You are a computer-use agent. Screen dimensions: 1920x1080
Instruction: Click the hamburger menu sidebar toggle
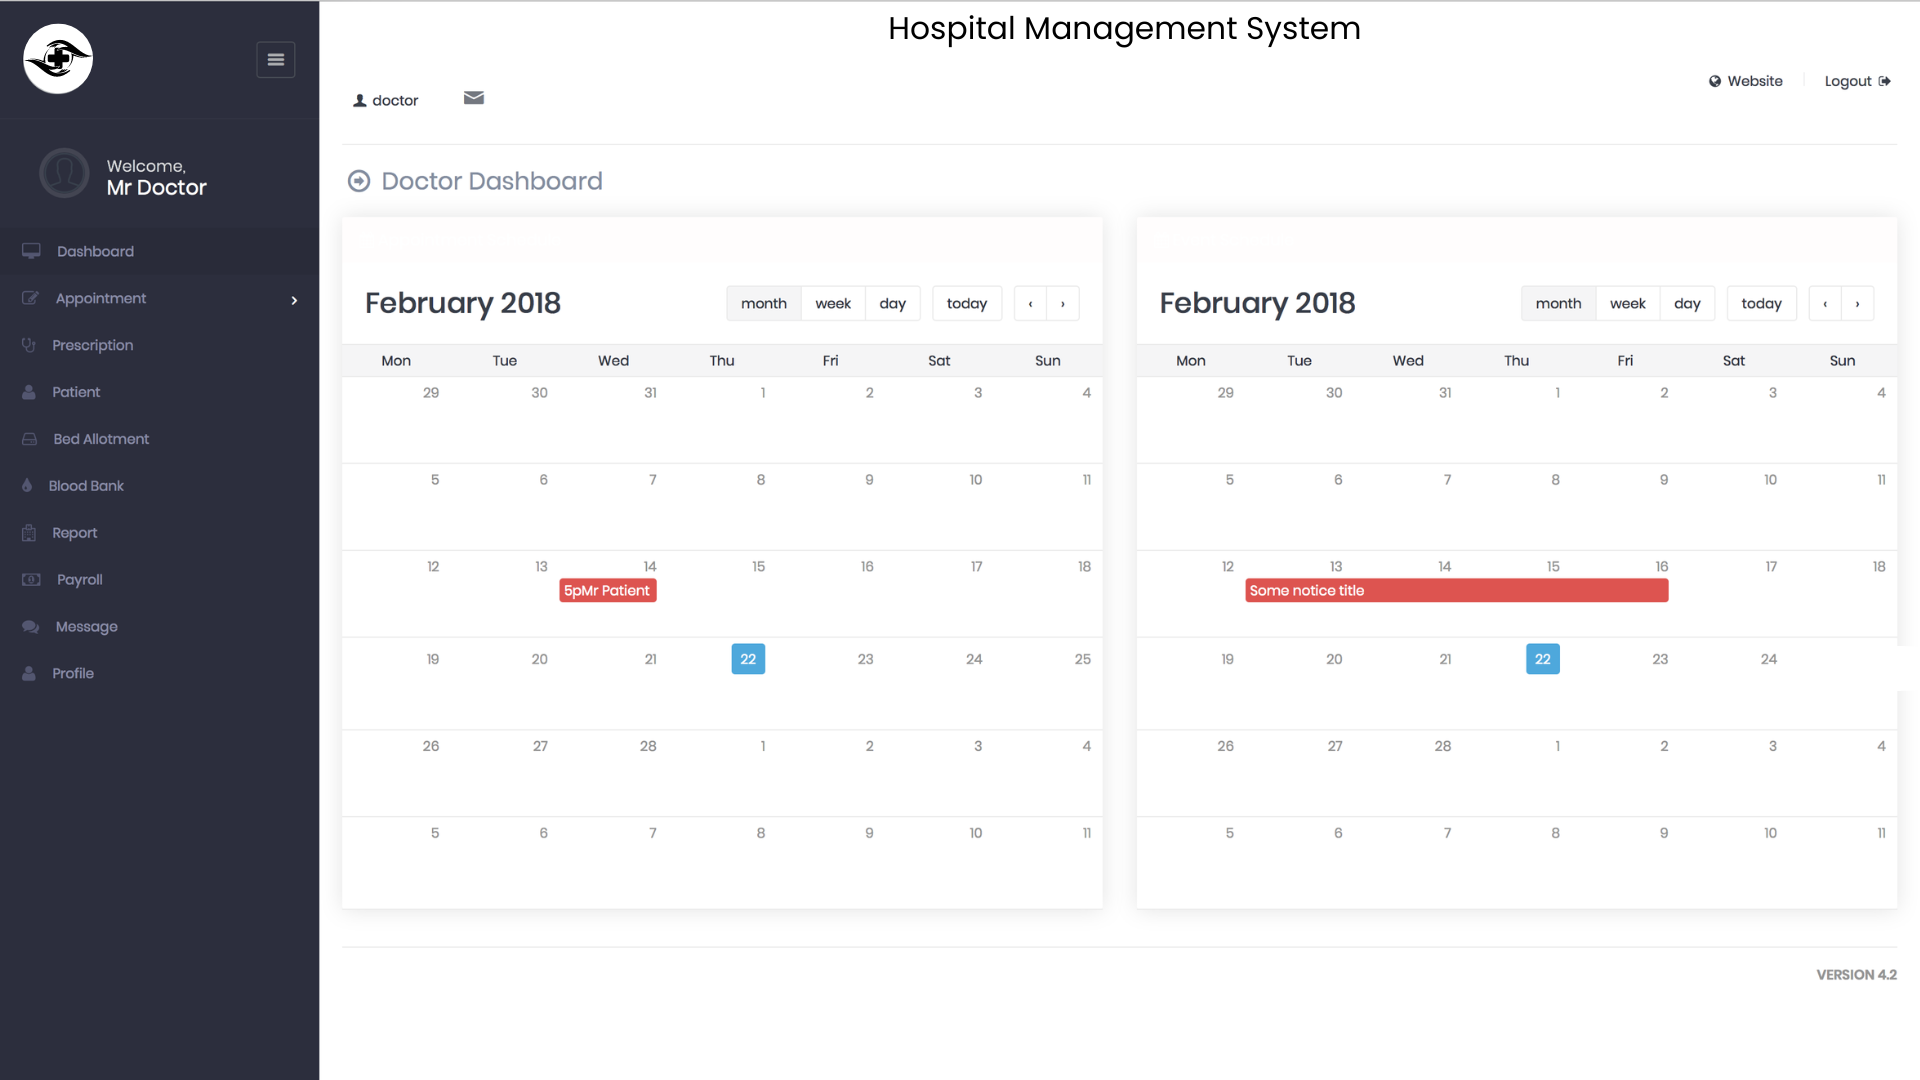click(275, 60)
